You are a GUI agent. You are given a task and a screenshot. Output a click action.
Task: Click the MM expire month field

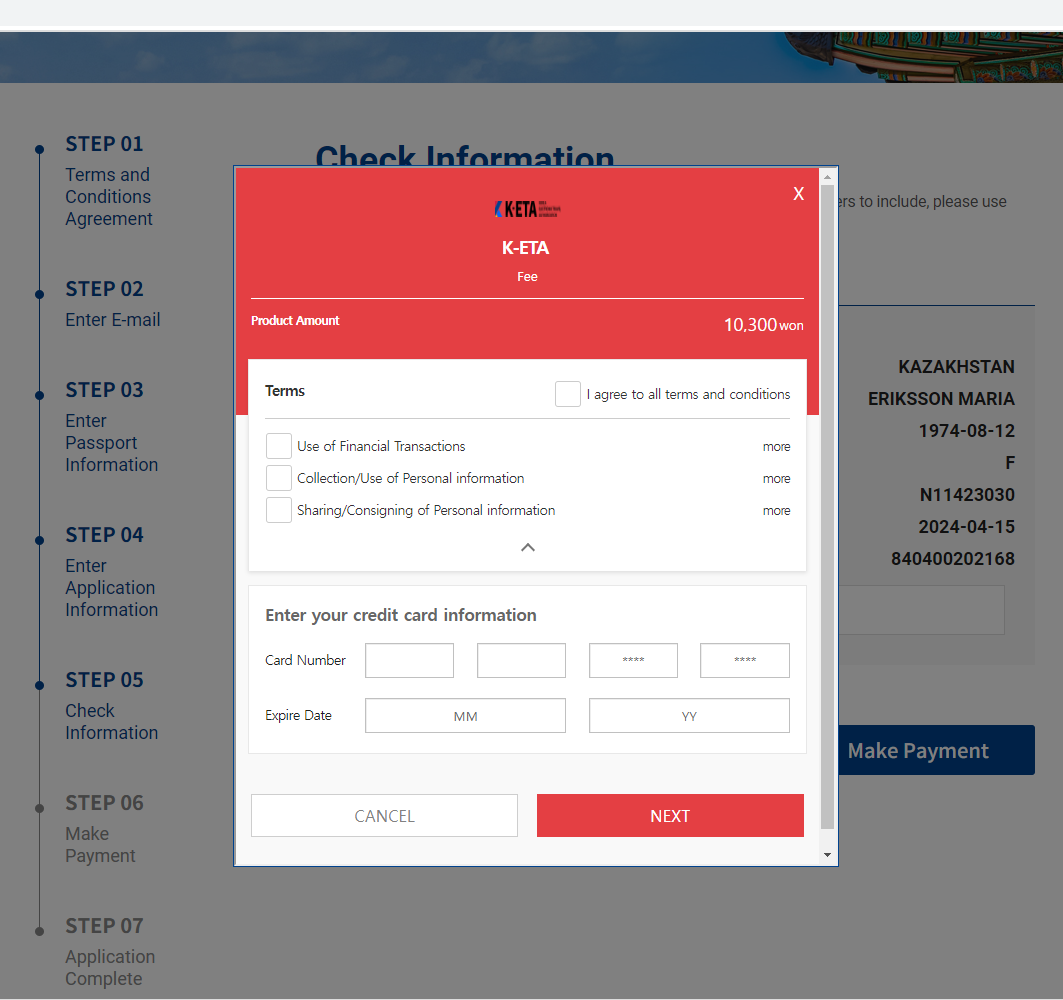tap(465, 716)
